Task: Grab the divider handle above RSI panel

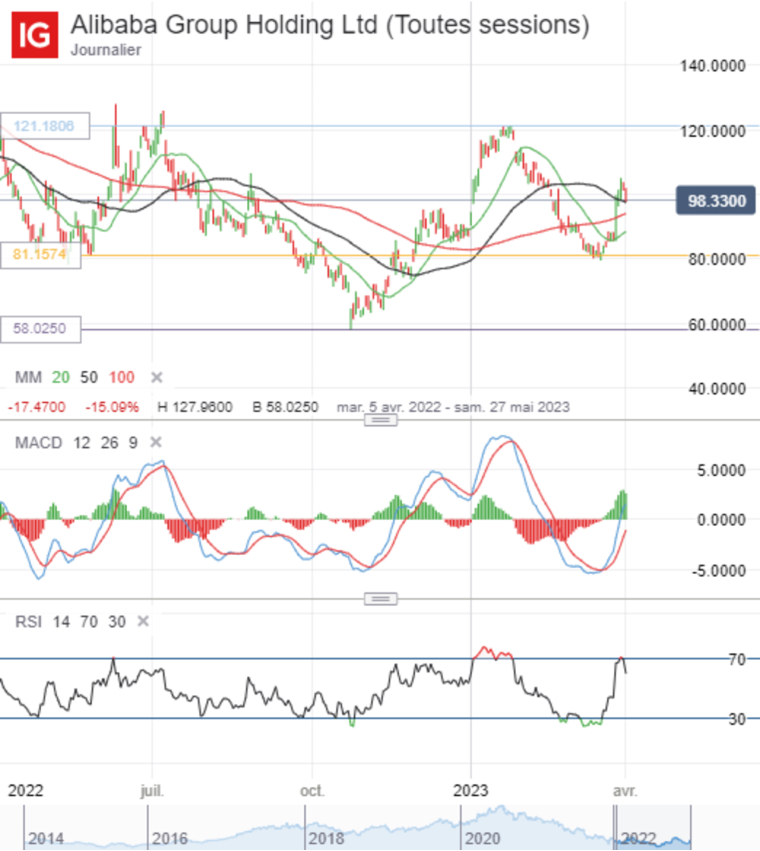Action: (381, 599)
